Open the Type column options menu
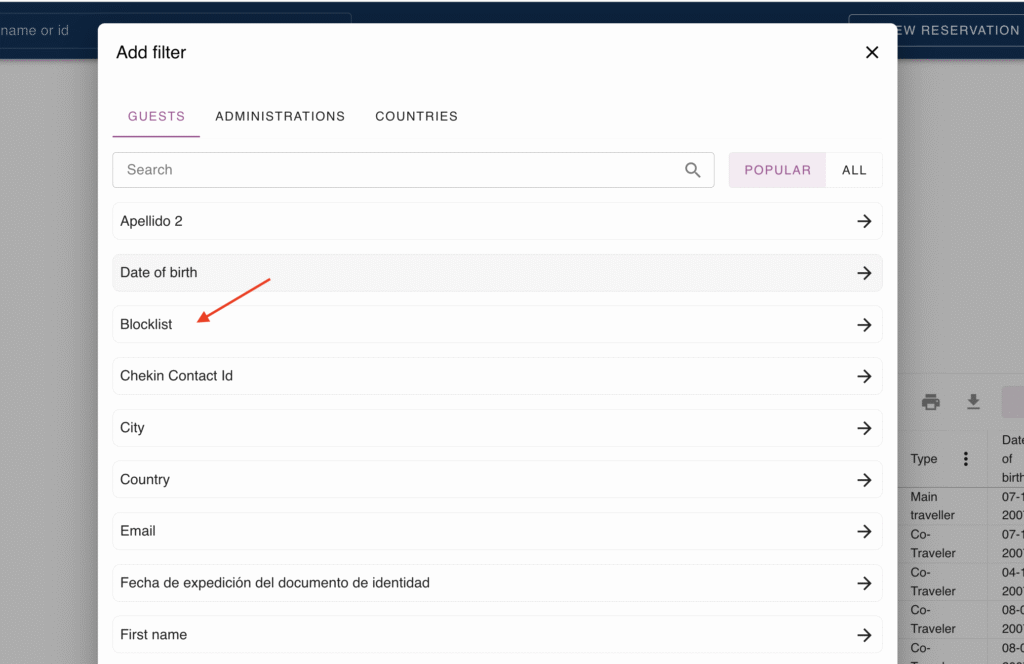Viewport: 1024px width, 664px height. click(966, 459)
